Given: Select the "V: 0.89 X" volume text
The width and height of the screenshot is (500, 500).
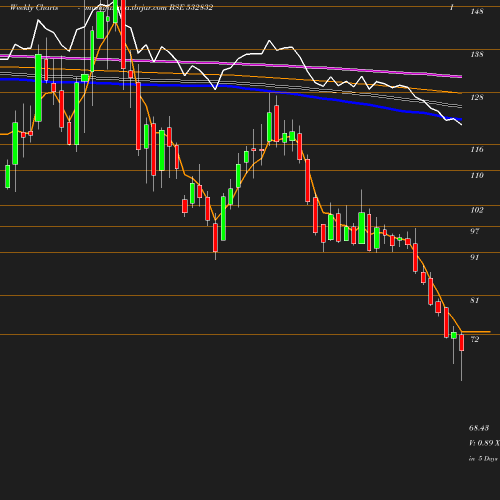Looking at the screenshot, I should coord(484,443).
